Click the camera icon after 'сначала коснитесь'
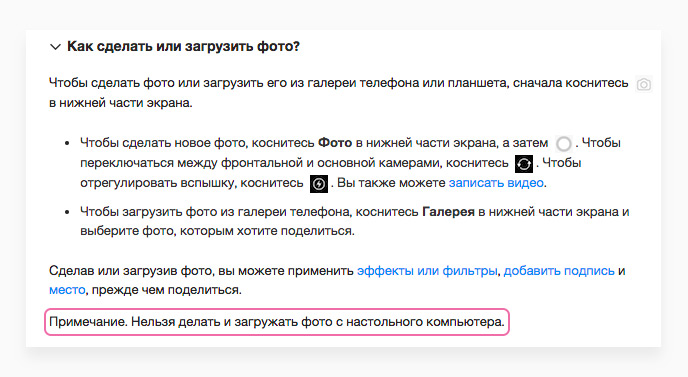This screenshot has height=377, width=688. 644,84
